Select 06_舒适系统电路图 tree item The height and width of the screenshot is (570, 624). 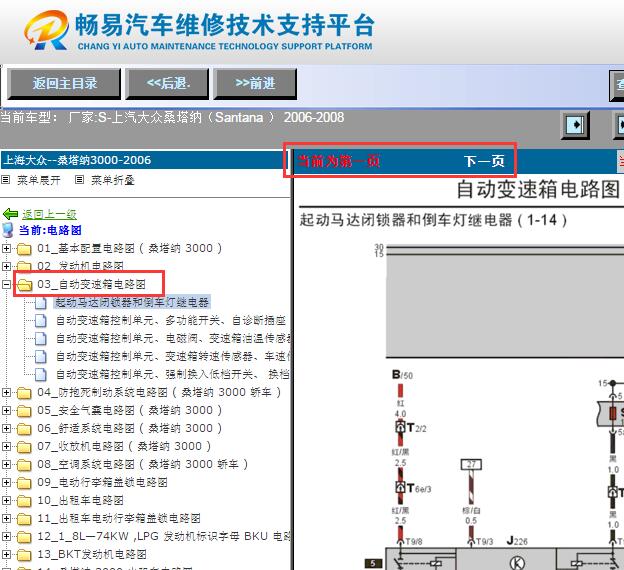(x=130, y=428)
